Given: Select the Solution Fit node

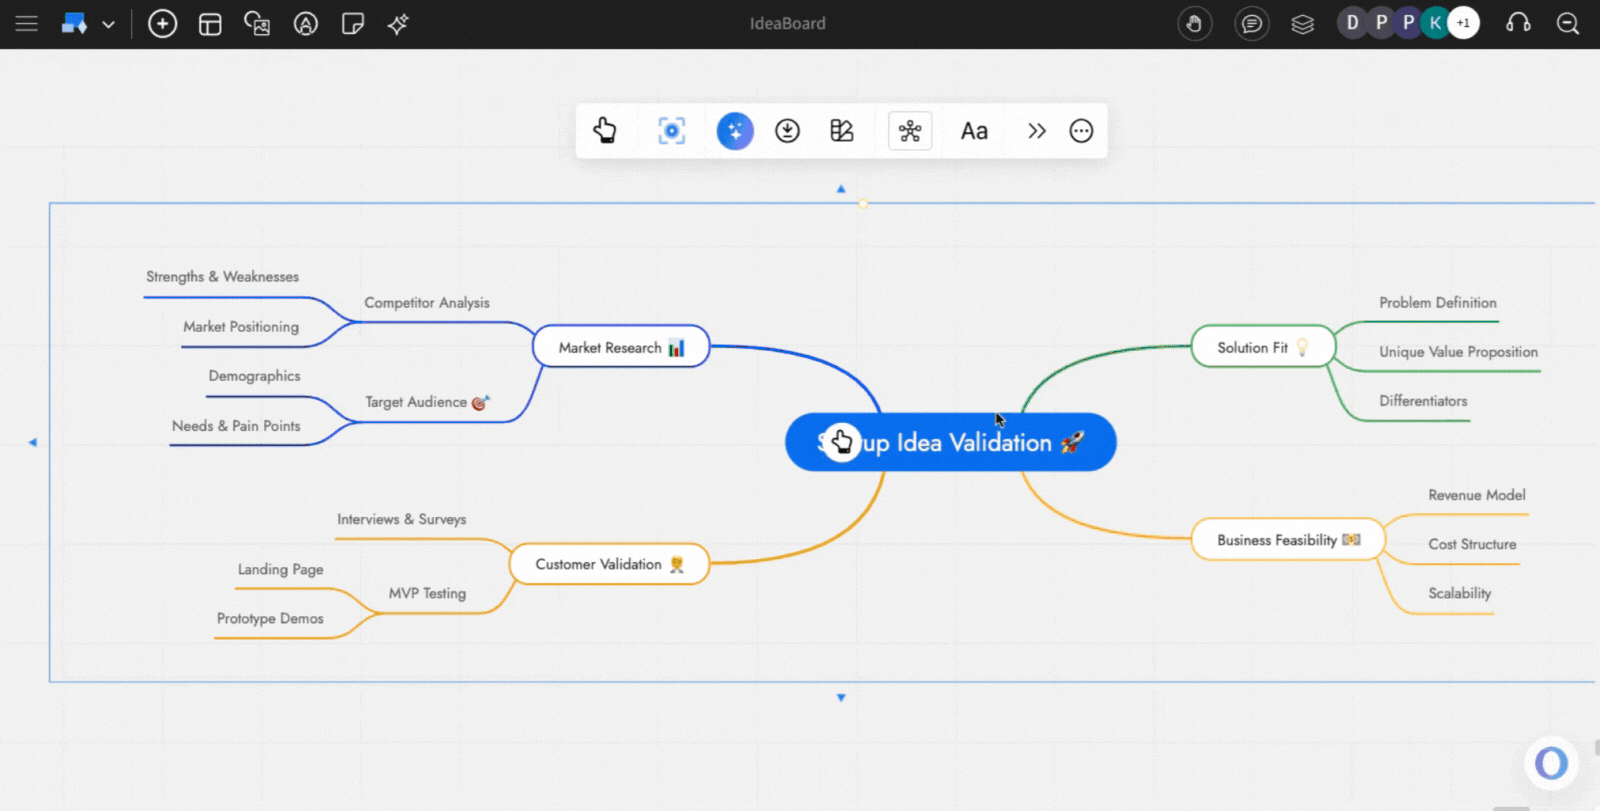Looking at the screenshot, I should (x=1263, y=347).
